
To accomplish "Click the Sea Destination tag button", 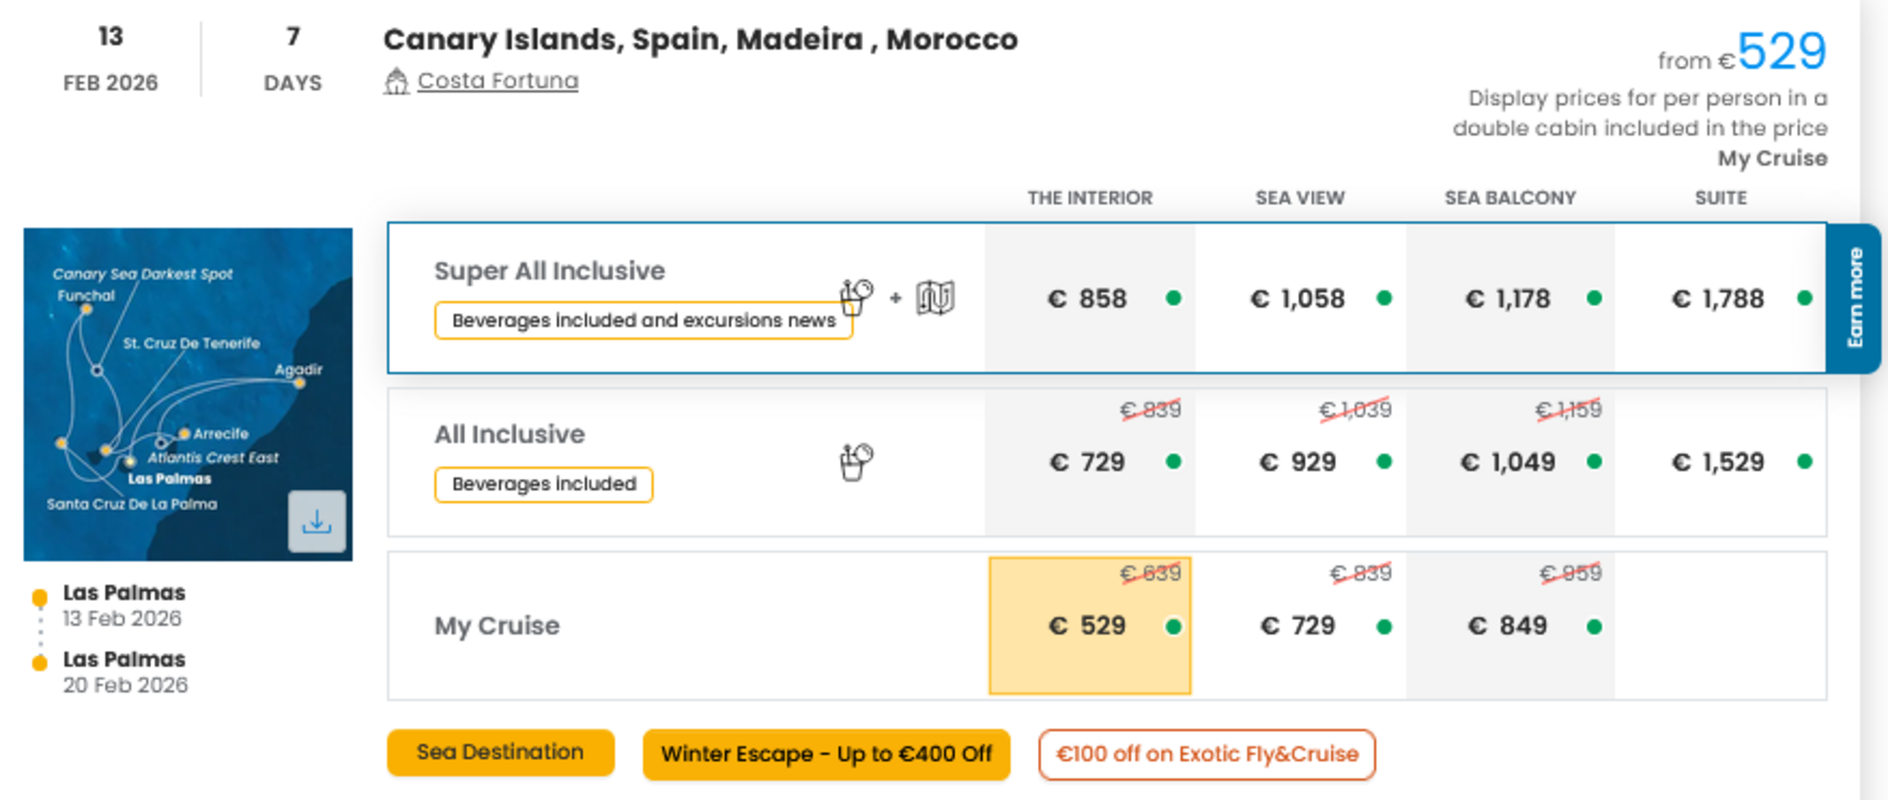I will (x=501, y=753).
